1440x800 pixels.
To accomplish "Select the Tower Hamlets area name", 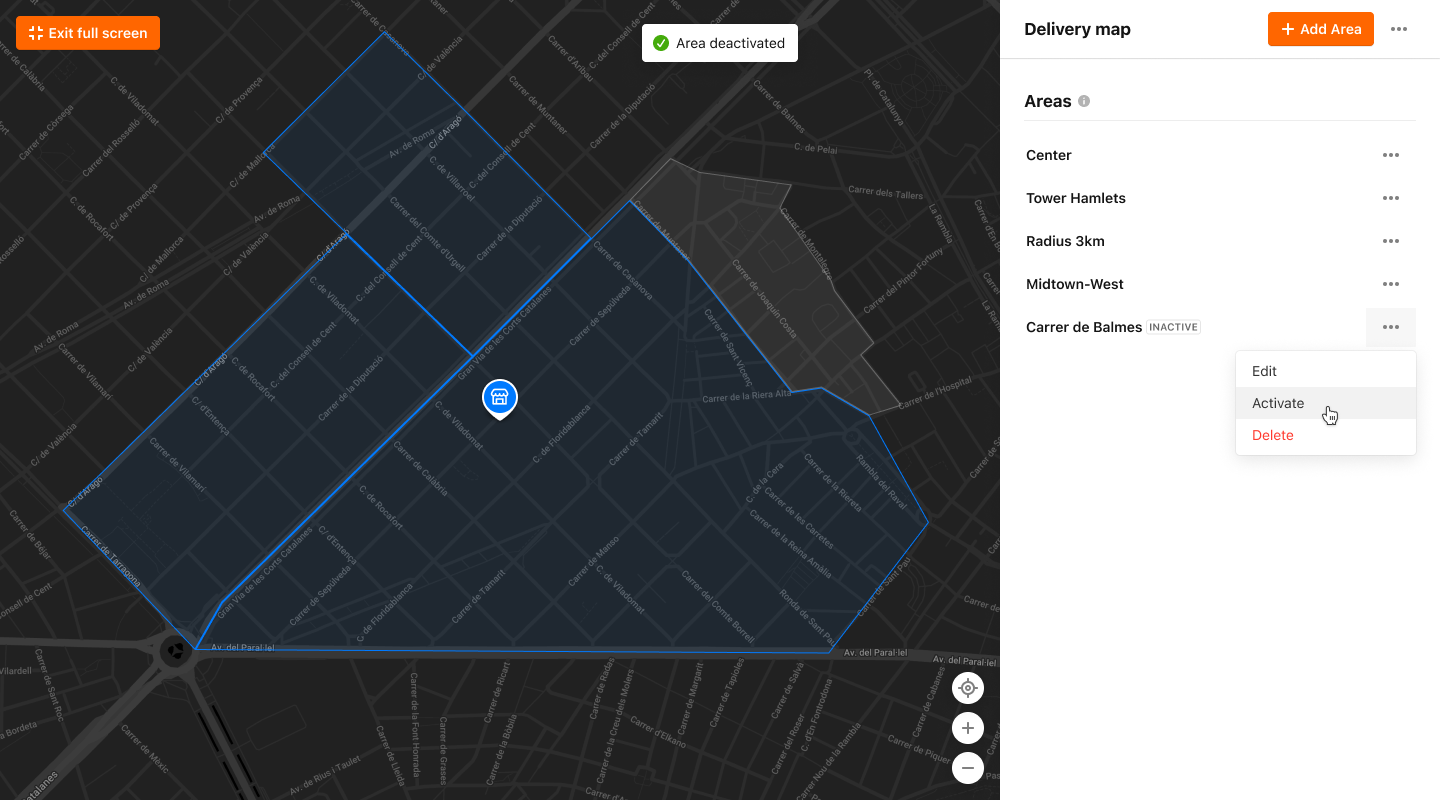I will (1075, 198).
